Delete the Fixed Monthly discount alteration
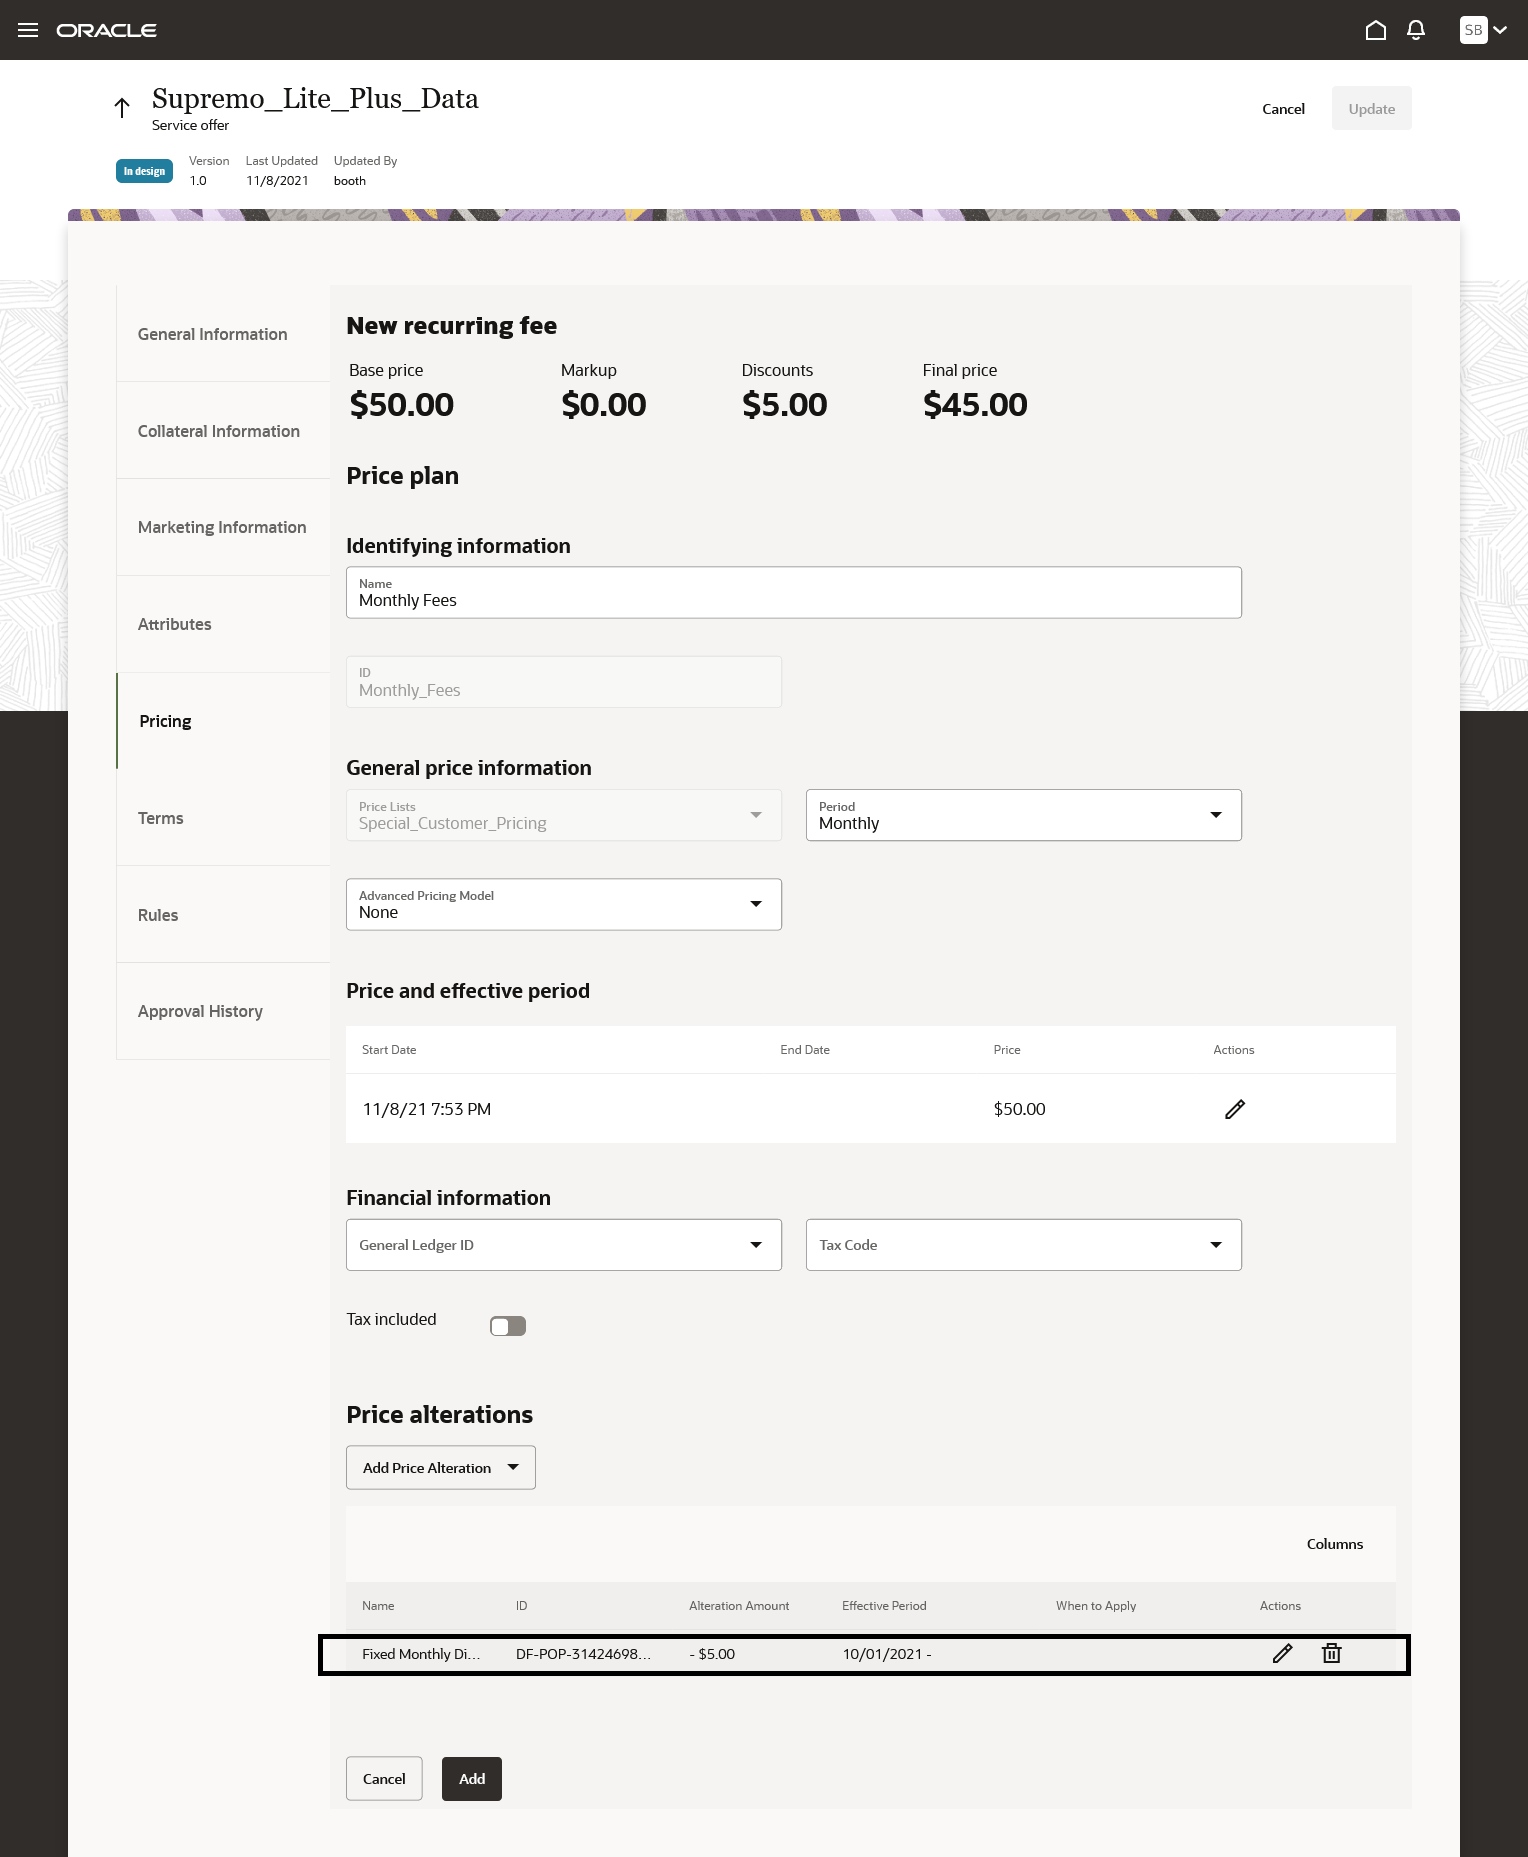This screenshot has height=1857, width=1528. (x=1332, y=1654)
